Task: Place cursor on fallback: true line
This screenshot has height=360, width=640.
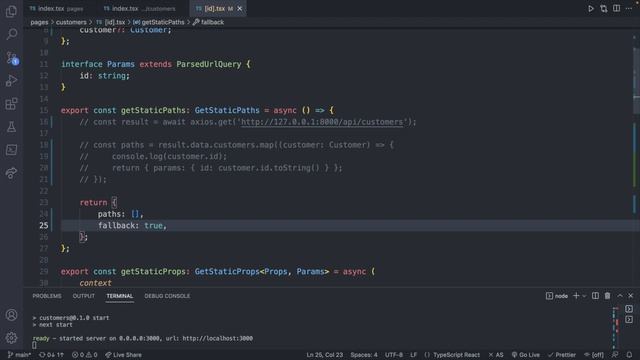Action: click(132, 225)
